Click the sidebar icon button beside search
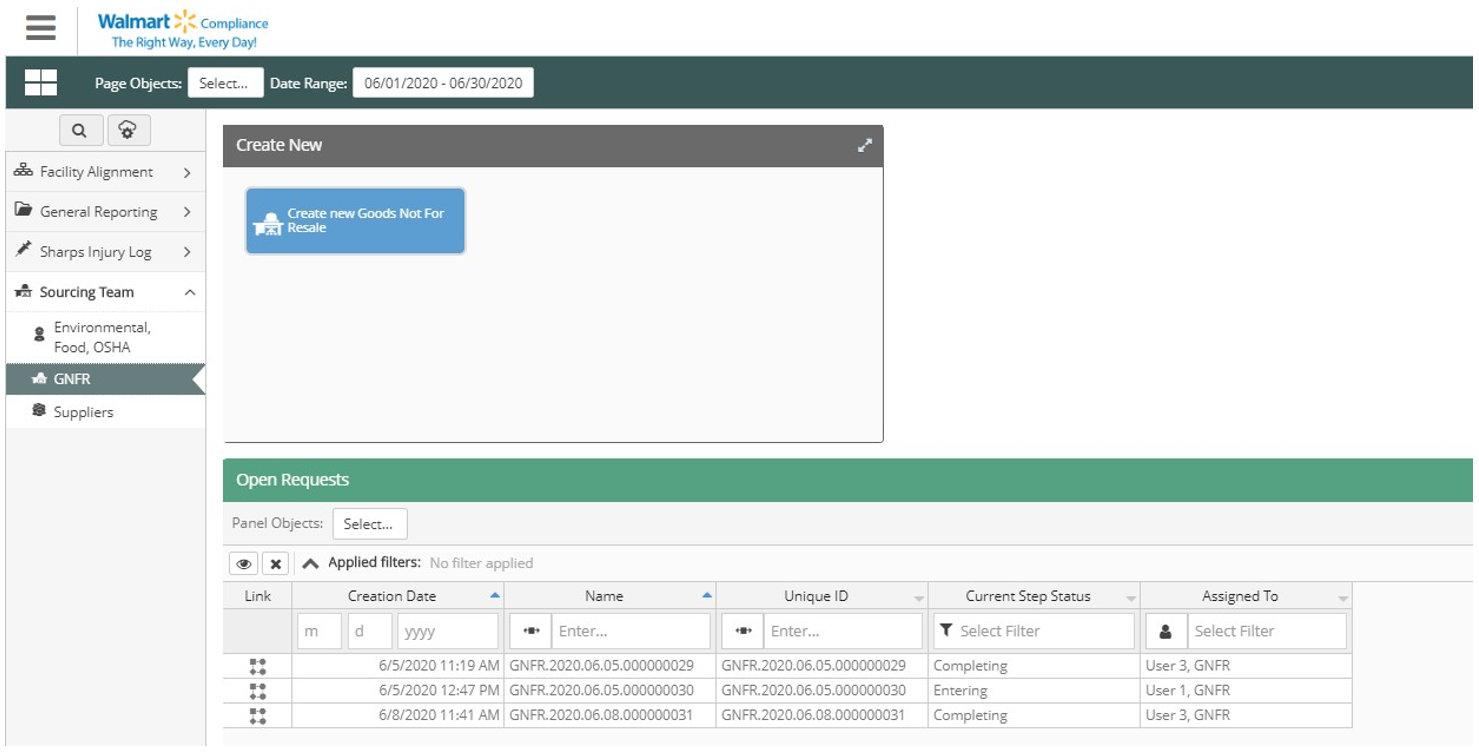Viewport: 1479px width, 753px height. (128, 130)
